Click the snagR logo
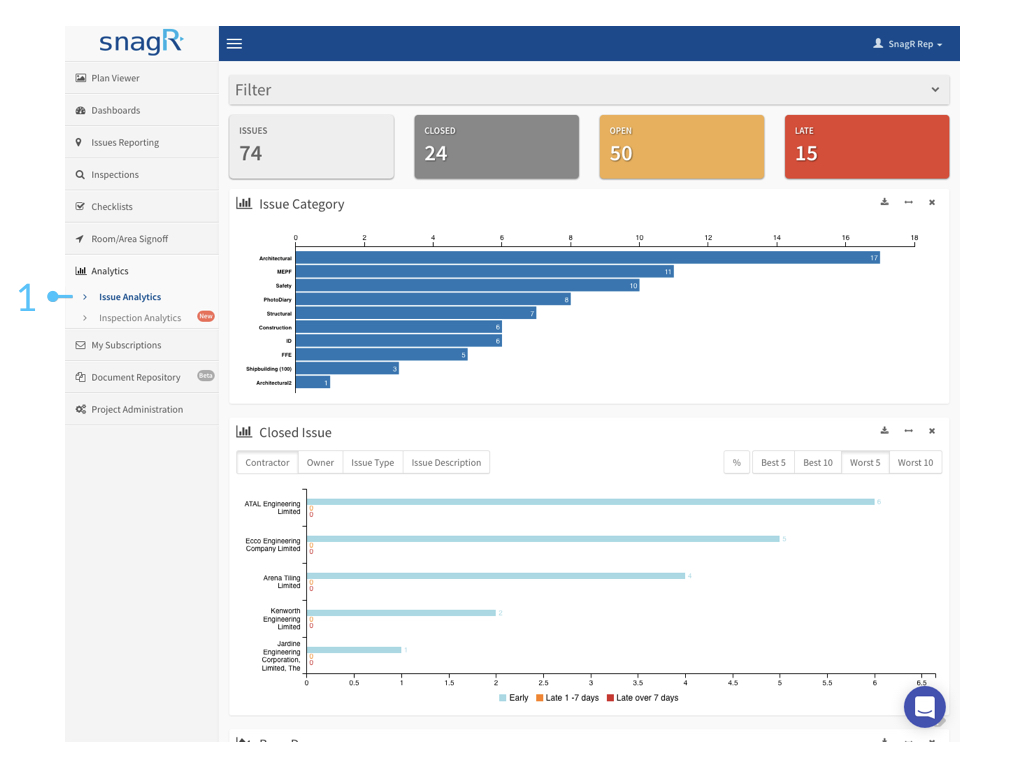This screenshot has width=1024, height=768. (x=141, y=42)
